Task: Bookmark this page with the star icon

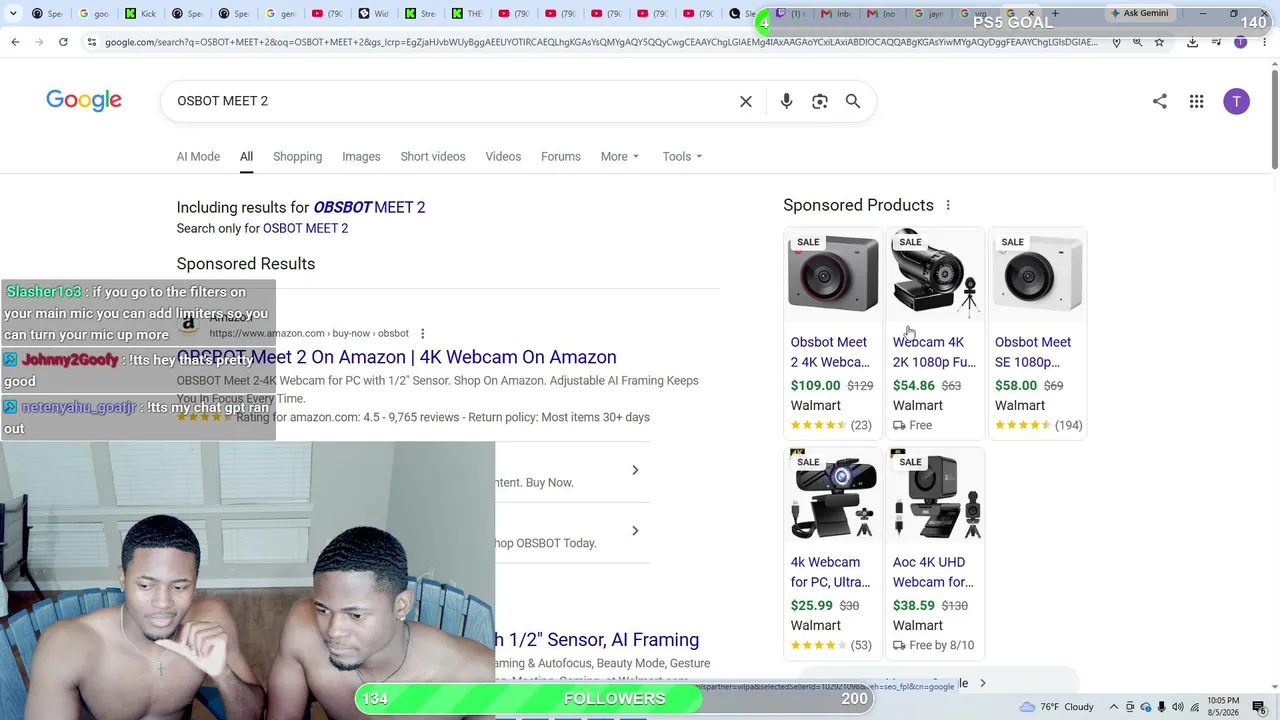Action: point(1159,42)
